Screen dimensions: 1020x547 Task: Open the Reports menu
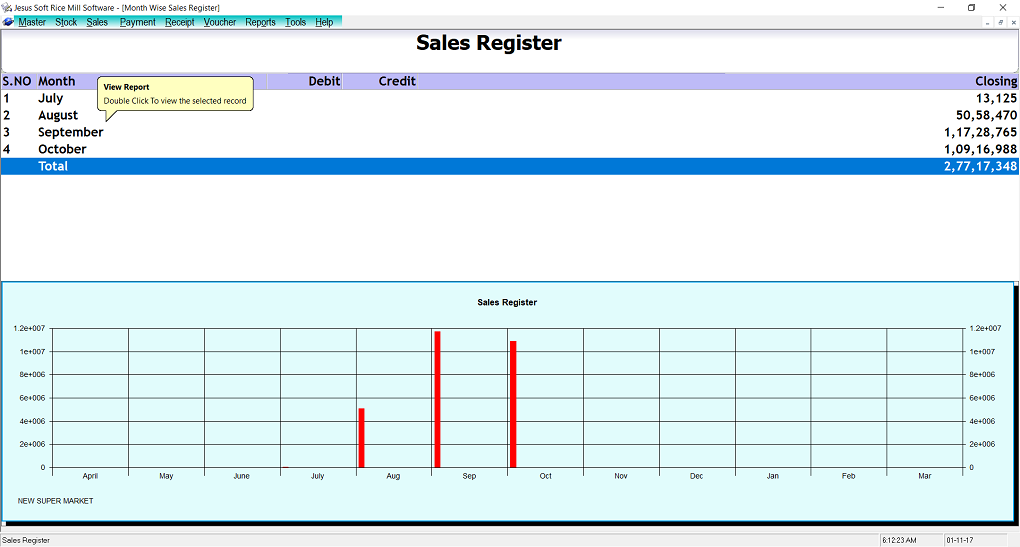click(260, 22)
